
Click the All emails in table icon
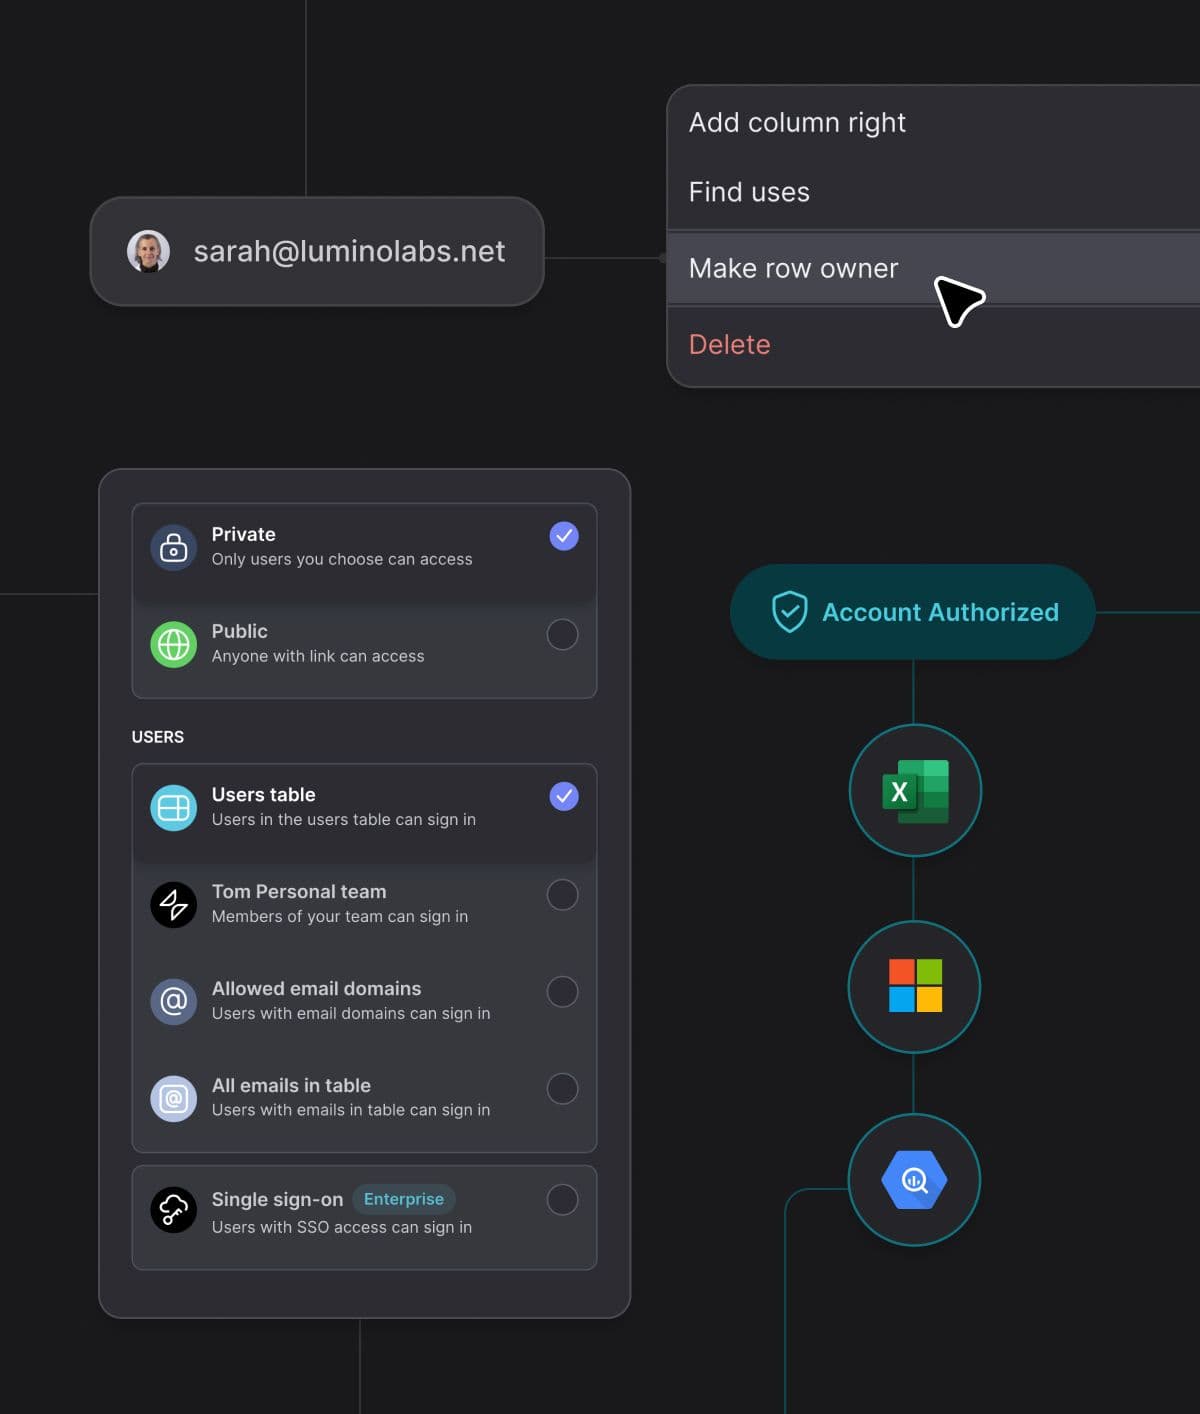tap(174, 1099)
